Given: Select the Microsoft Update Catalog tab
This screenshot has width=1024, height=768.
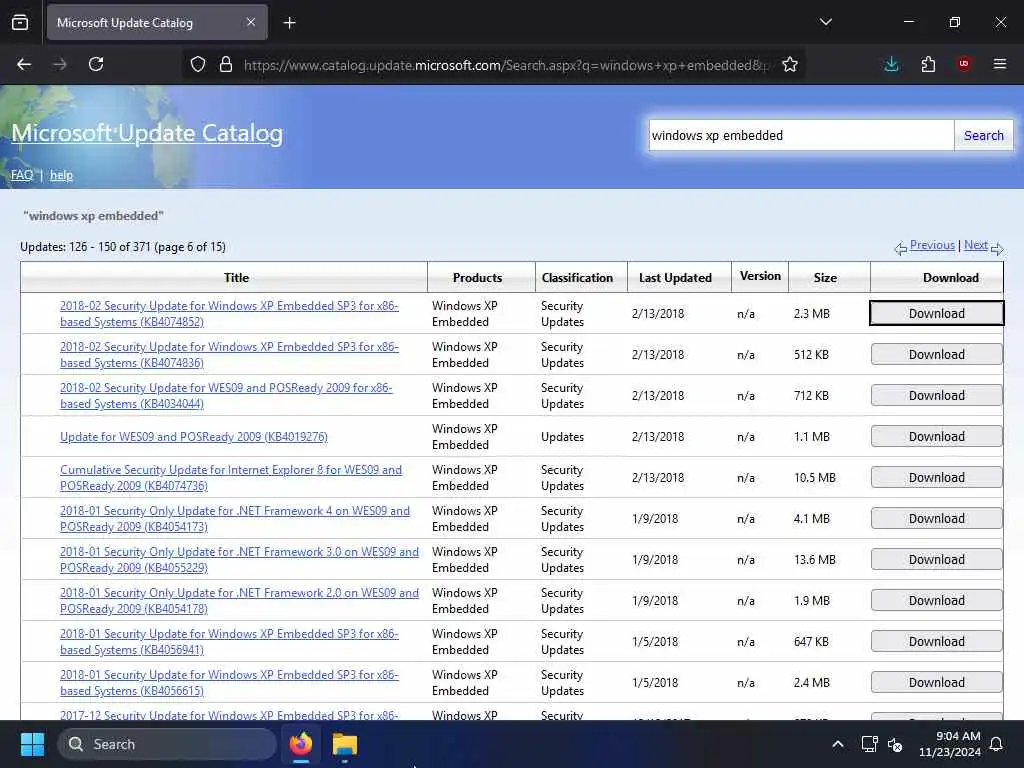Looking at the screenshot, I should coord(157,22).
